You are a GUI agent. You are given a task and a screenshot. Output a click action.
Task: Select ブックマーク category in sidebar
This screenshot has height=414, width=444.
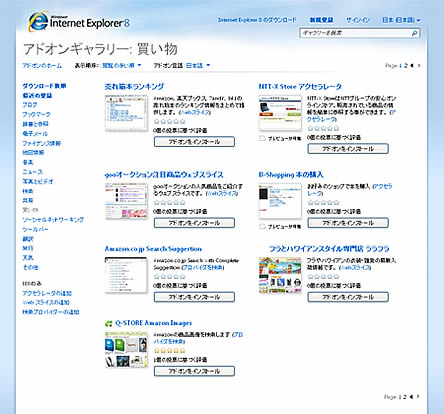(36, 114)
